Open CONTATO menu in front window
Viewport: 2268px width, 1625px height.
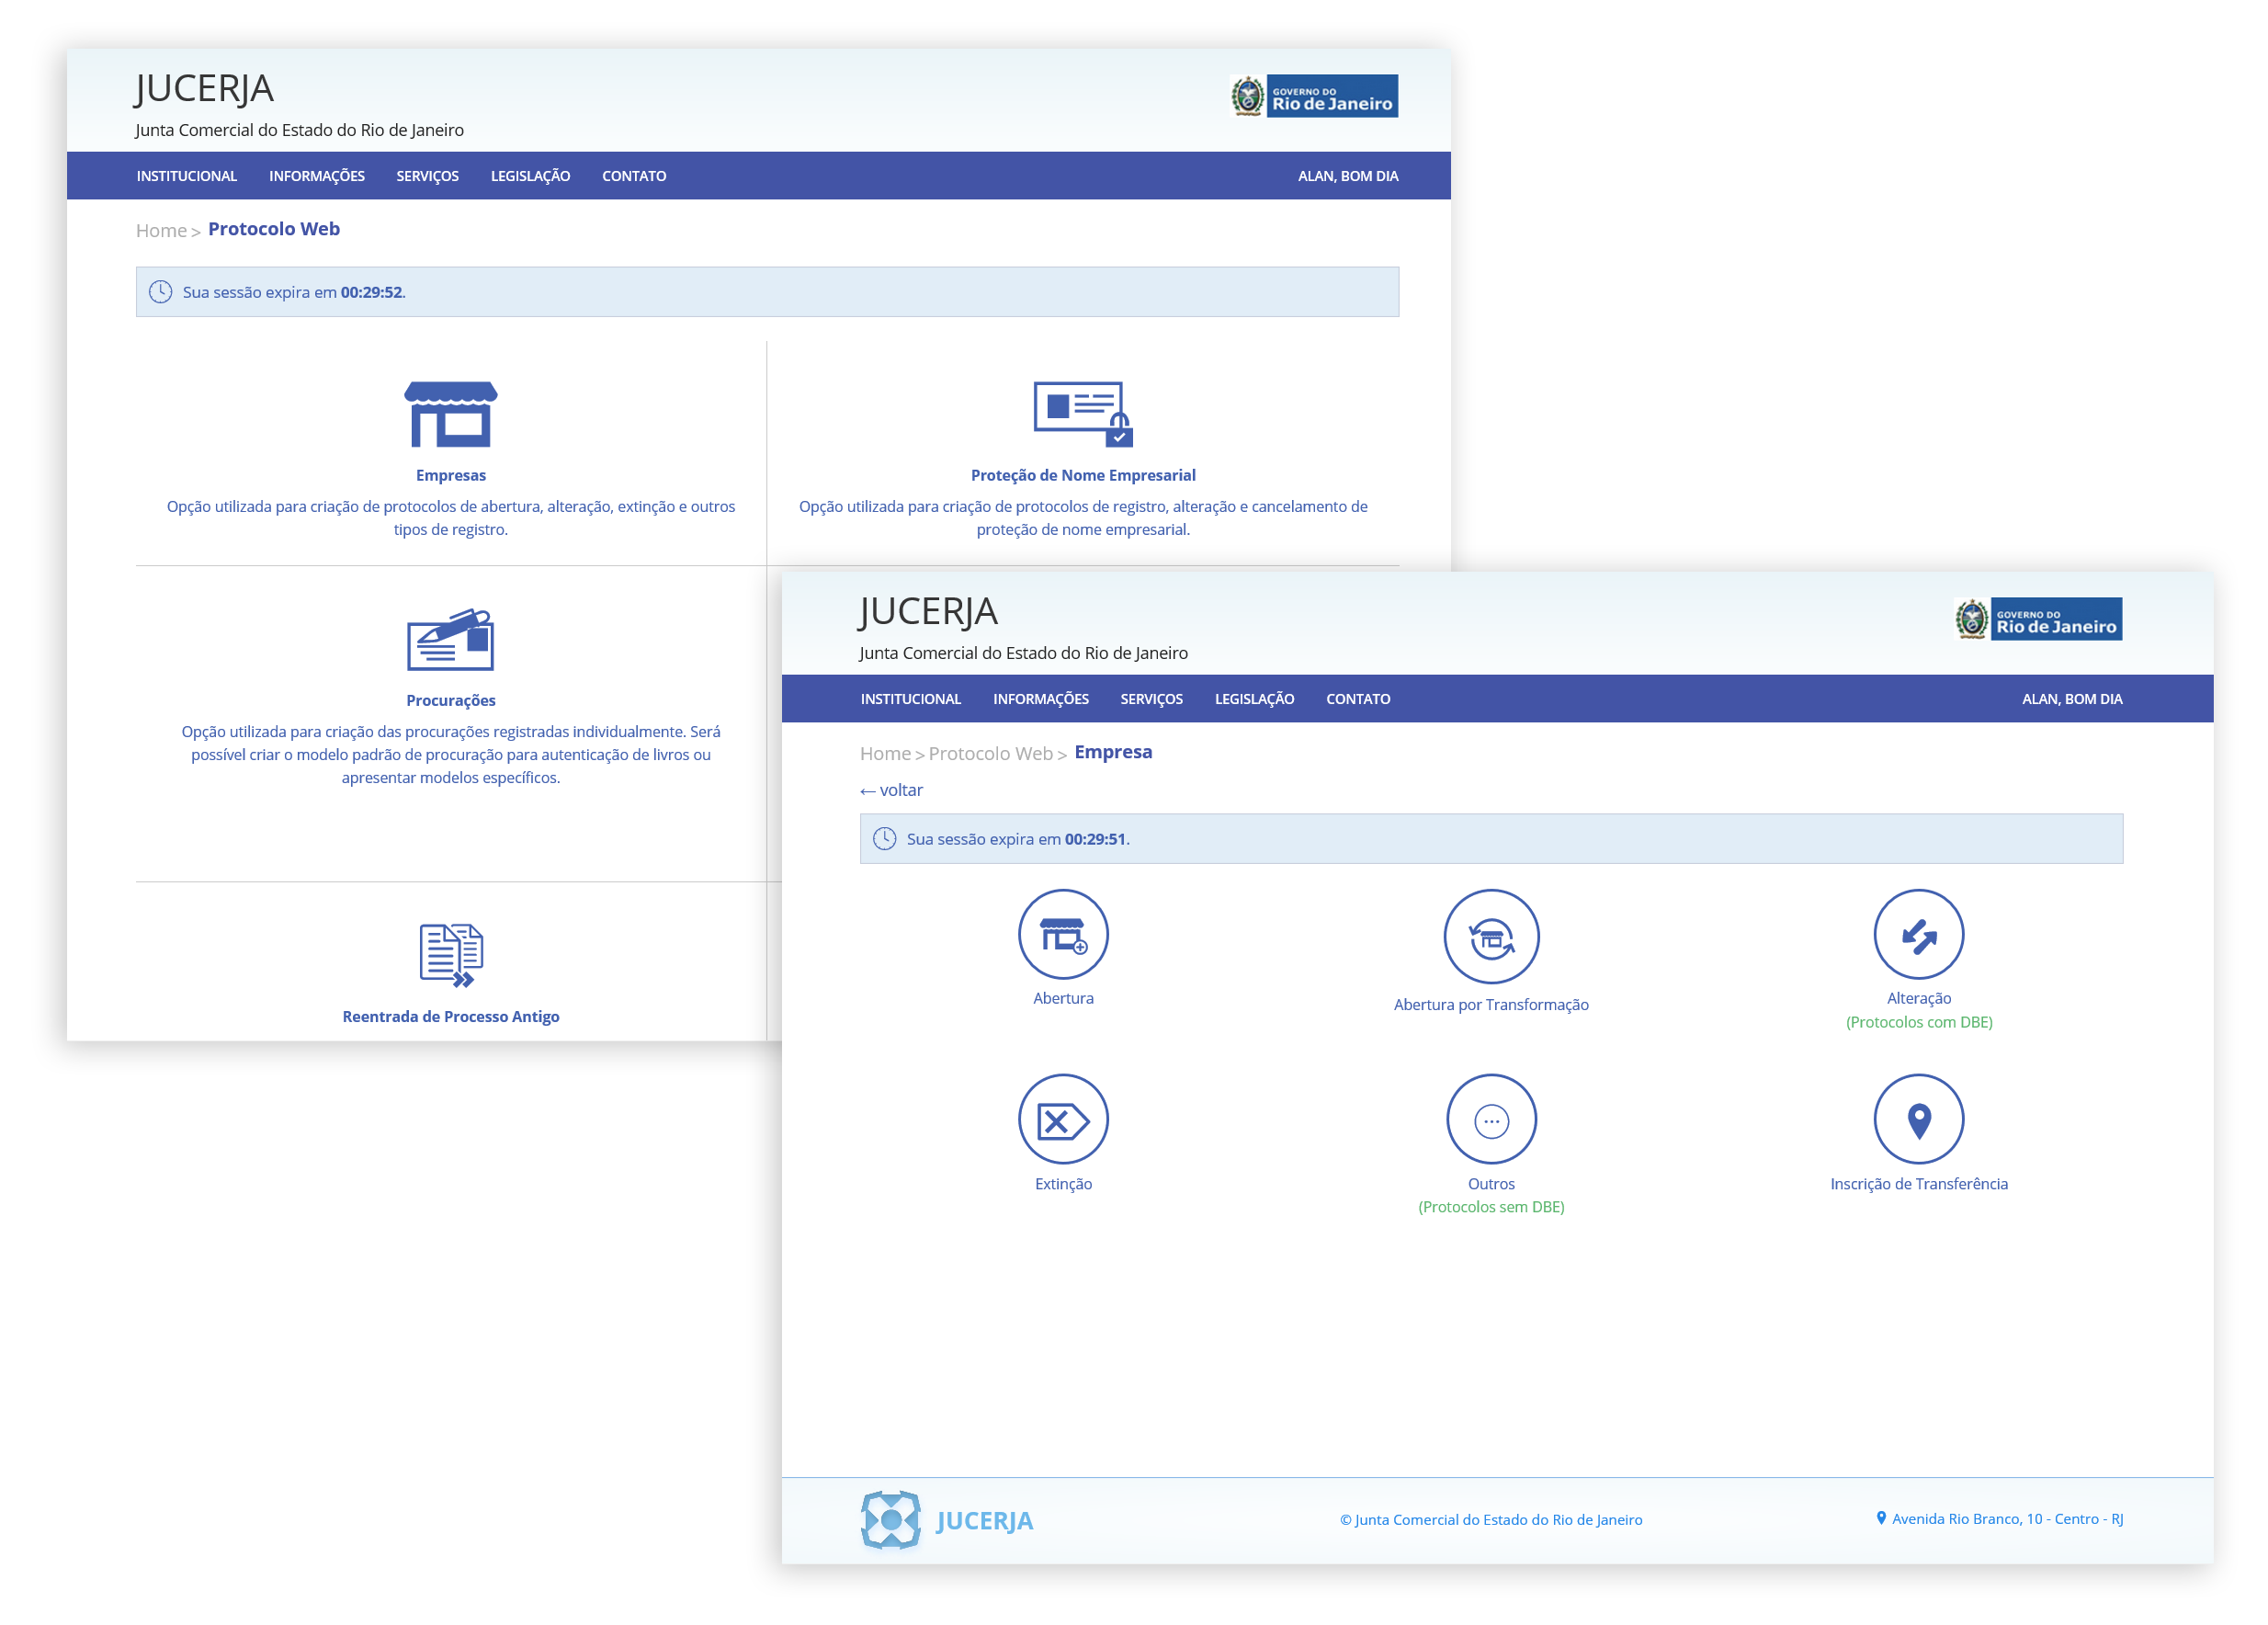pyautogui.click(x=1357, y=699)
